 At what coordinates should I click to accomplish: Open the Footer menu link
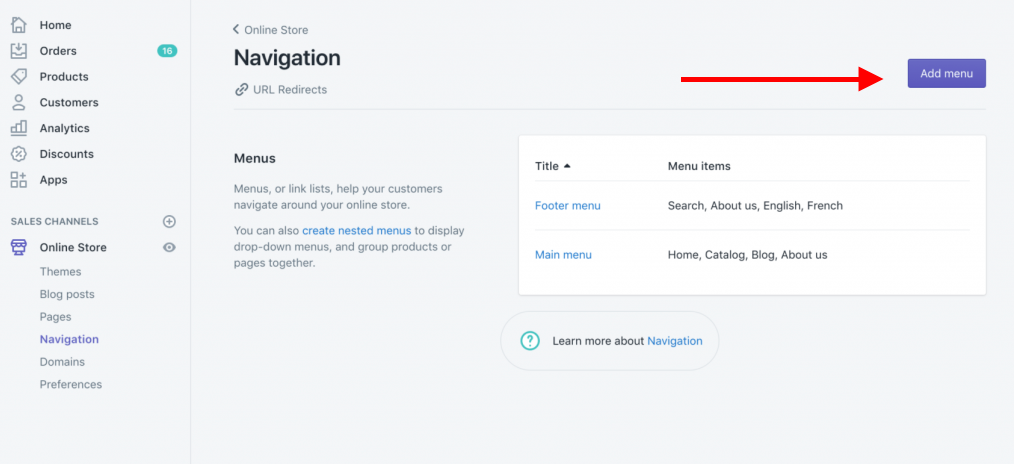[568, 206]
